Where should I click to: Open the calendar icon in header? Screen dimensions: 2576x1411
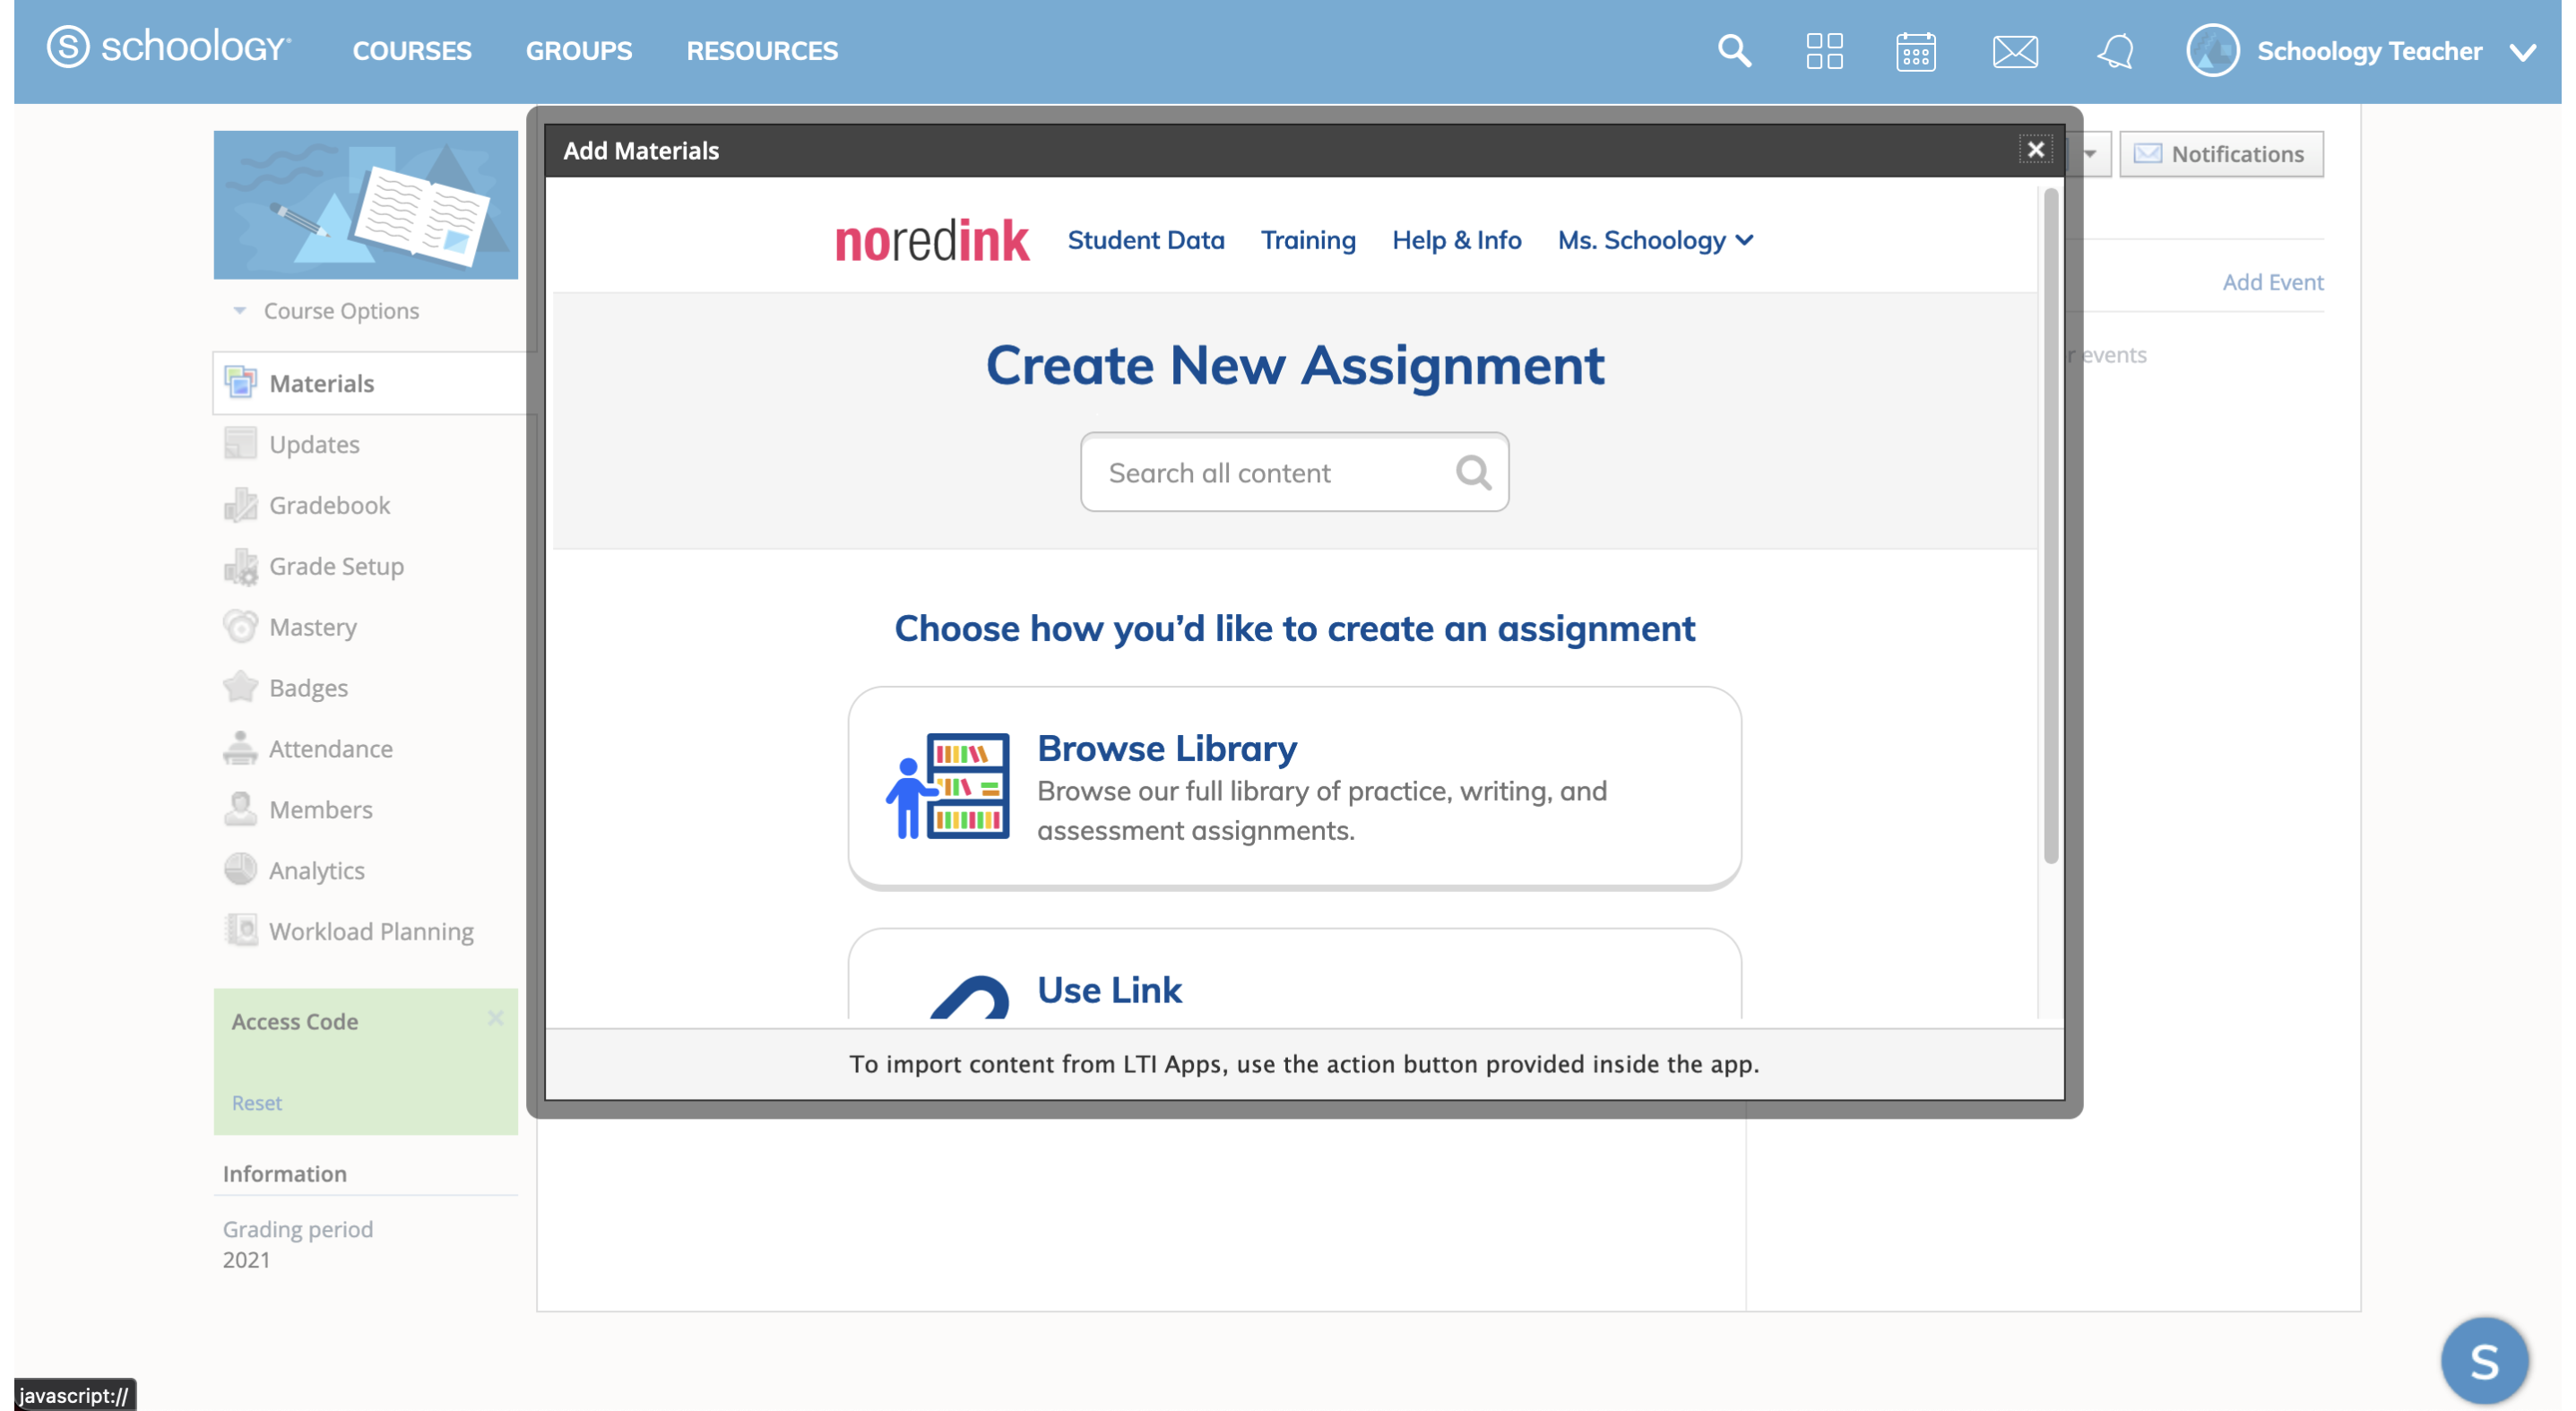1915,51
